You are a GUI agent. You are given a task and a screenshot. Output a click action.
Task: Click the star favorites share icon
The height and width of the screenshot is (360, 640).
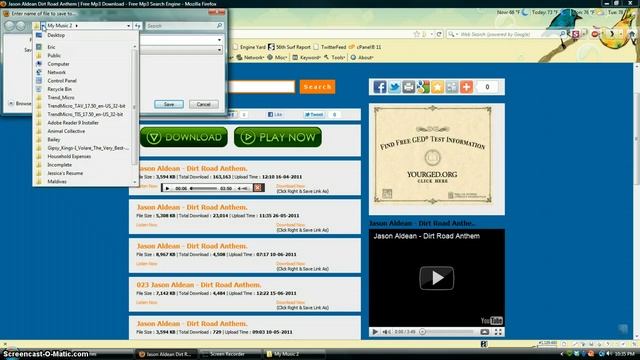click(x=437, y=87)
